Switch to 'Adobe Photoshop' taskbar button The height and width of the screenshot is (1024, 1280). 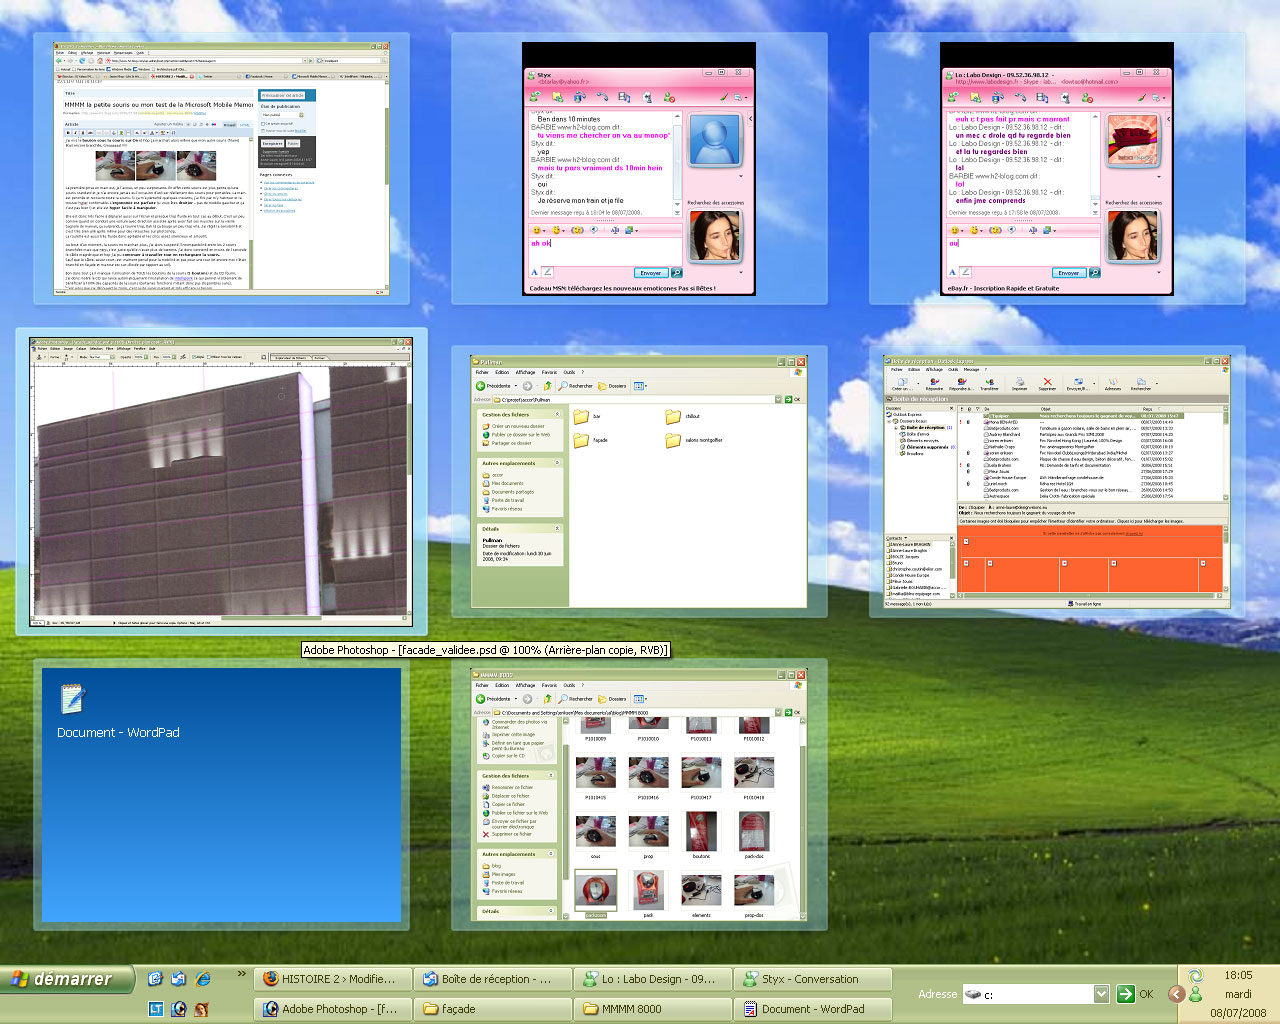[x=330, y=1009]
